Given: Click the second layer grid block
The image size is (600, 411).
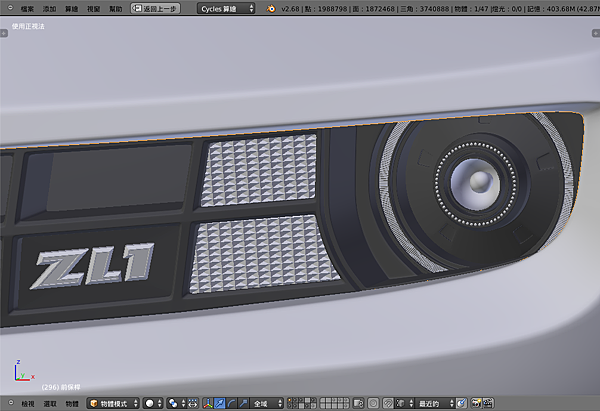Looking at the screenshot, I should pos(335,403).
